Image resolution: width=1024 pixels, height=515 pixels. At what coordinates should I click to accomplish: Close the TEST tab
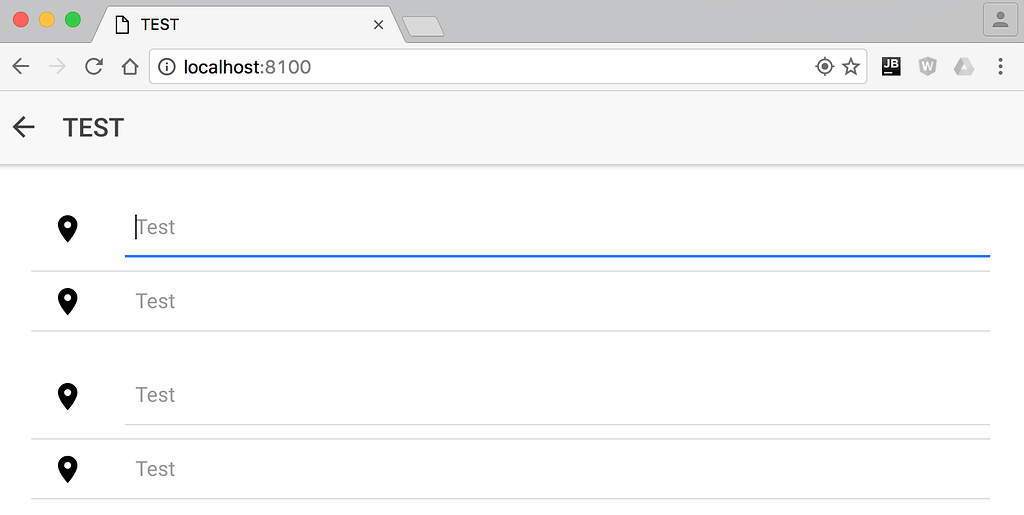pyautogui.click(x=378, y=25)
